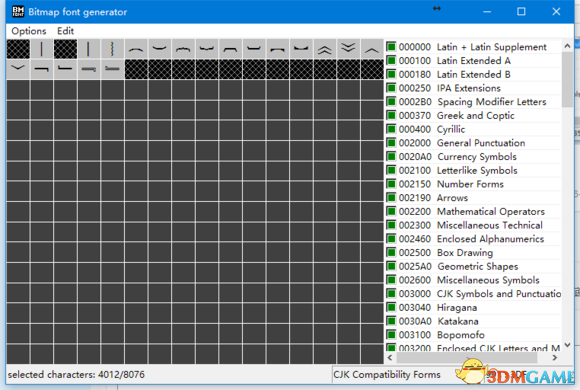
Task: Click the block list scroll-down arrow
Action: coord(567,345)
